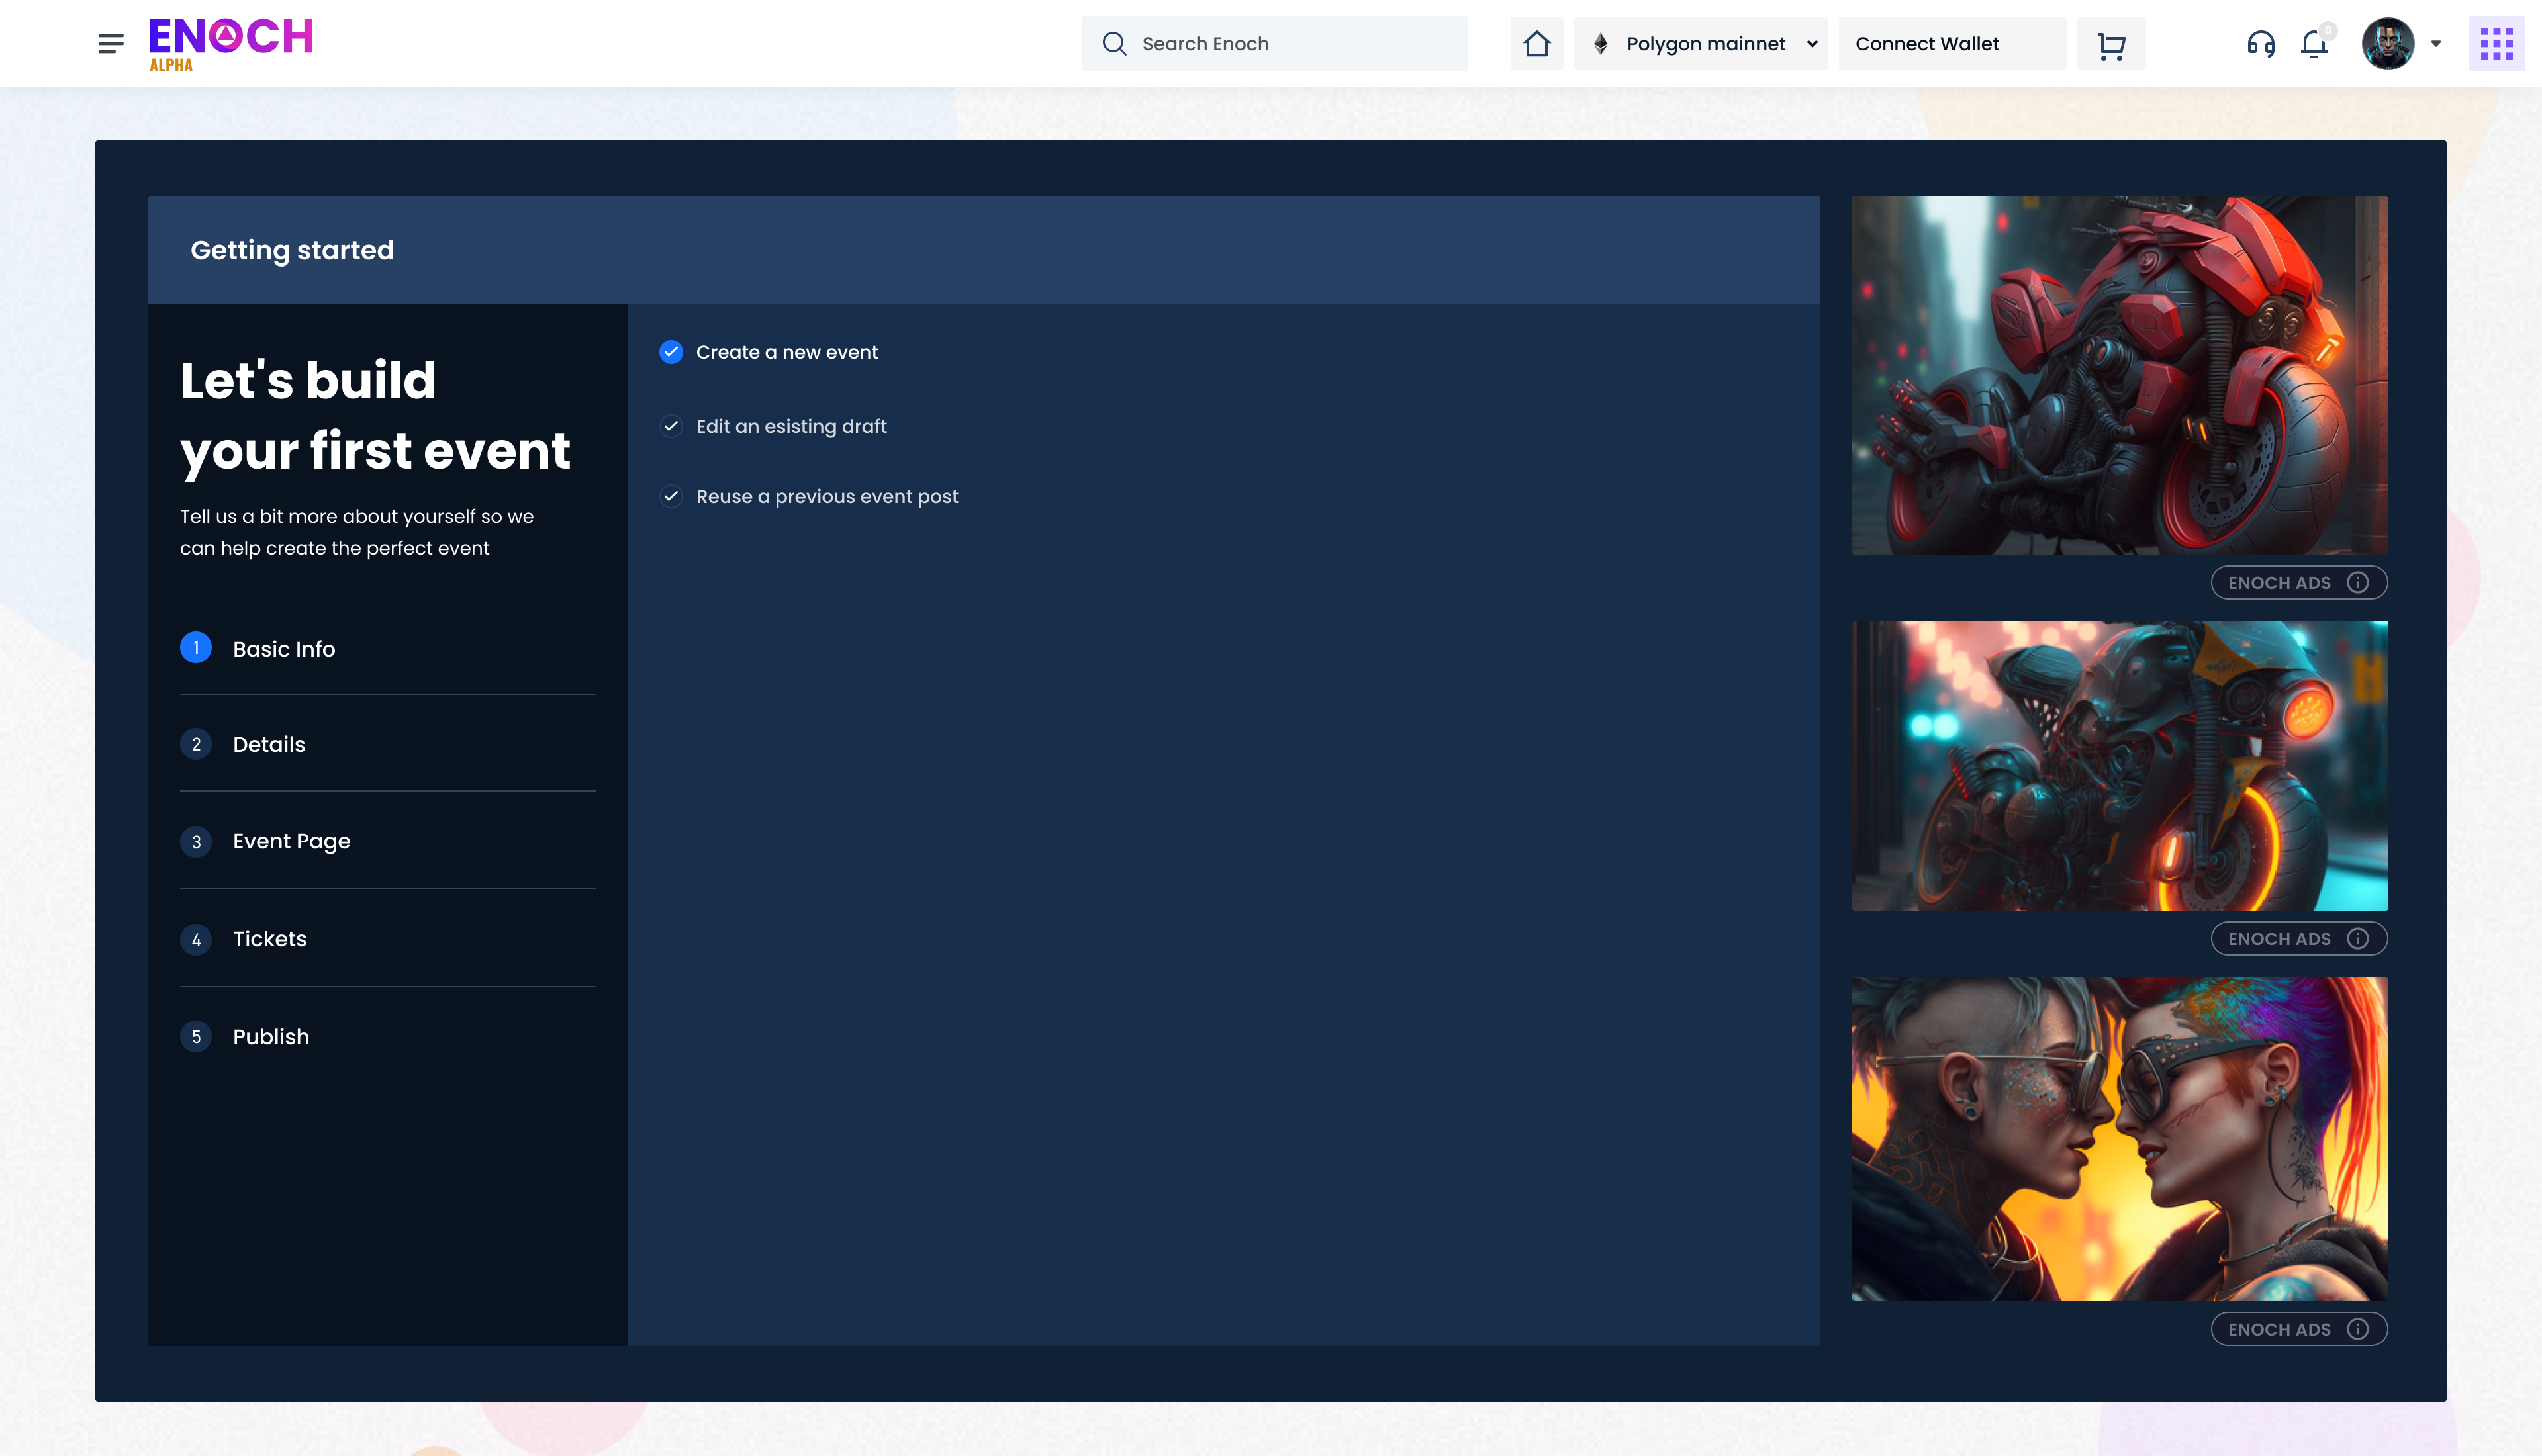Go to the Details step
The image size is (2542, 1456).
[268, 744]
